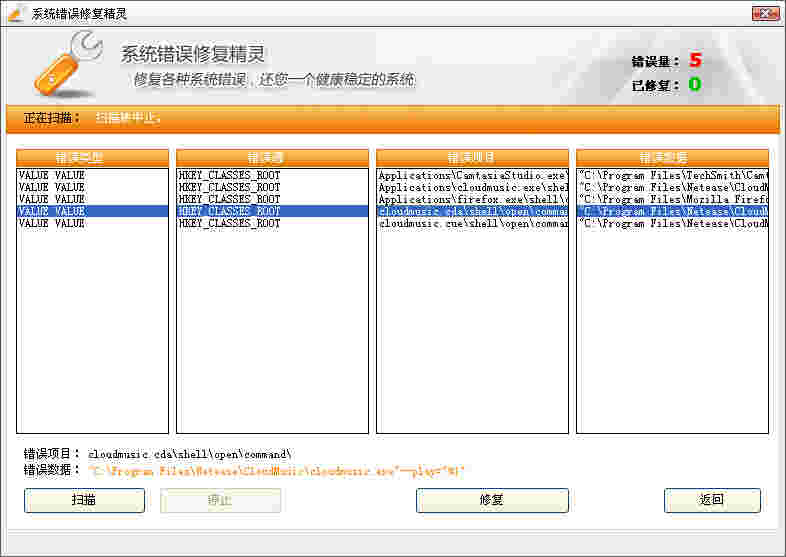Click the title bar application icon
This screenshot has height=557, width=786.
click(17, 14)
